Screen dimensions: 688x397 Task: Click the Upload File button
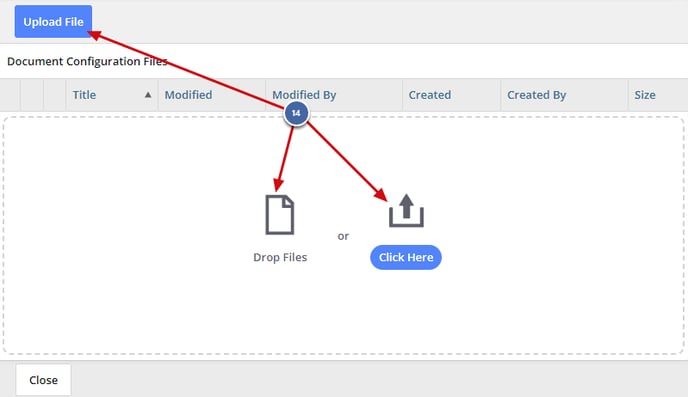[53, 21]
